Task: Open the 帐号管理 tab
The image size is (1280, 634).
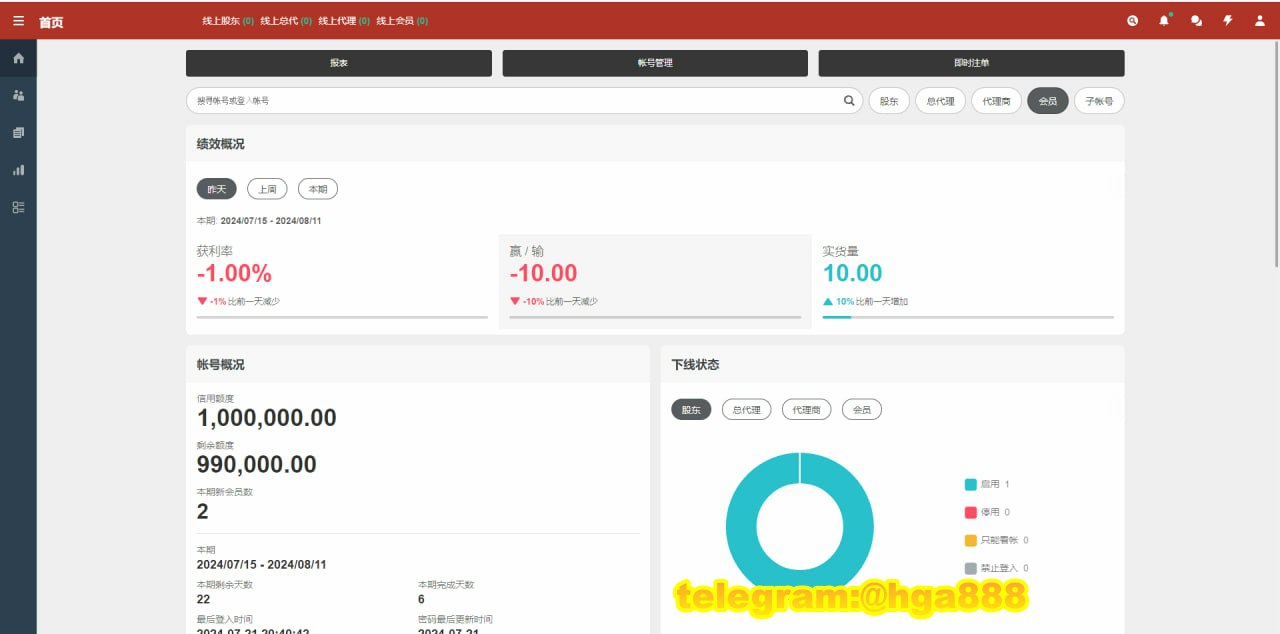Action: point(655,63)
